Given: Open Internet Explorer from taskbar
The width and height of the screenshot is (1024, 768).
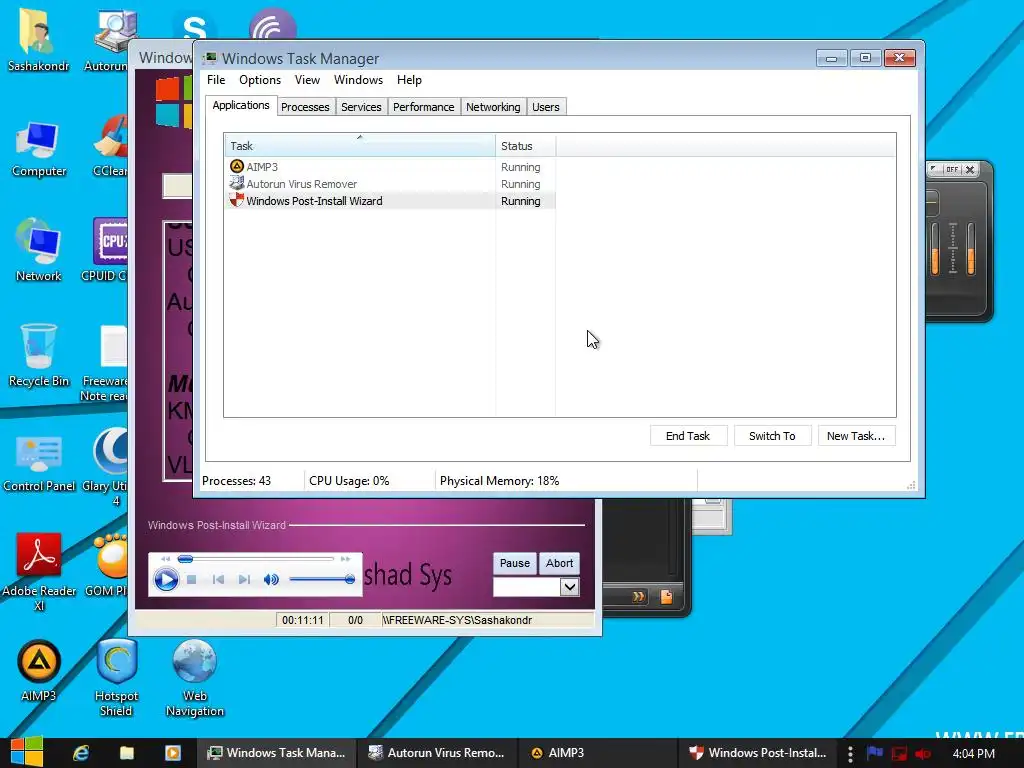Looking at the screenshot, I should tap(81, 753).
